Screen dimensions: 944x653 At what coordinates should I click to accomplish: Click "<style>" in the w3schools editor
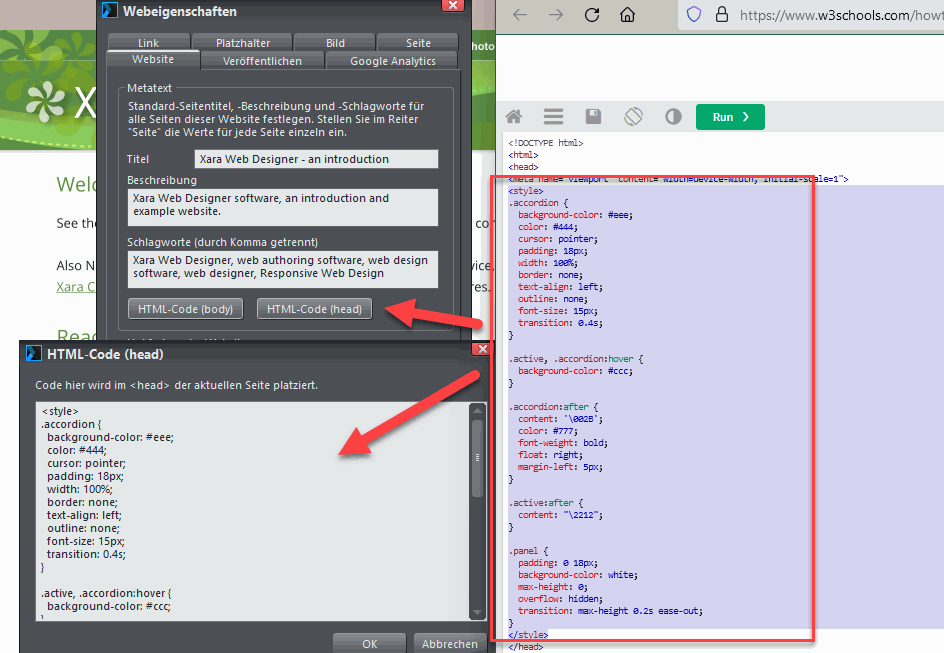click(x=526, y=191)
